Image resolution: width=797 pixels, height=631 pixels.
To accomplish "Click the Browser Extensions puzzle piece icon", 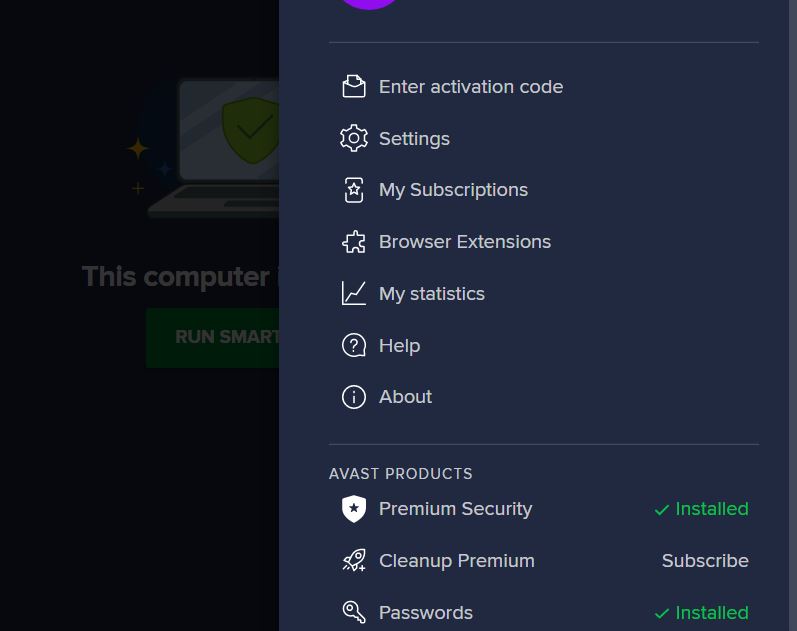I will 354,242.
